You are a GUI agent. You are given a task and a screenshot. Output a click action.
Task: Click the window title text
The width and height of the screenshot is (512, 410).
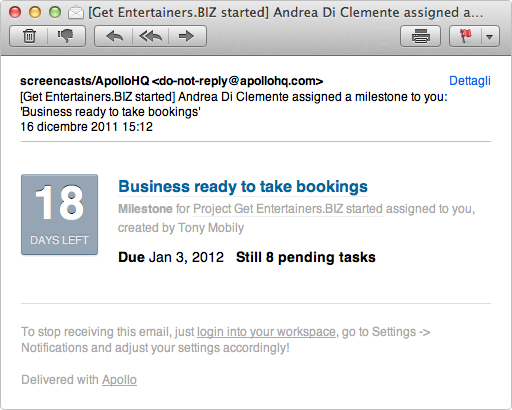286,13
